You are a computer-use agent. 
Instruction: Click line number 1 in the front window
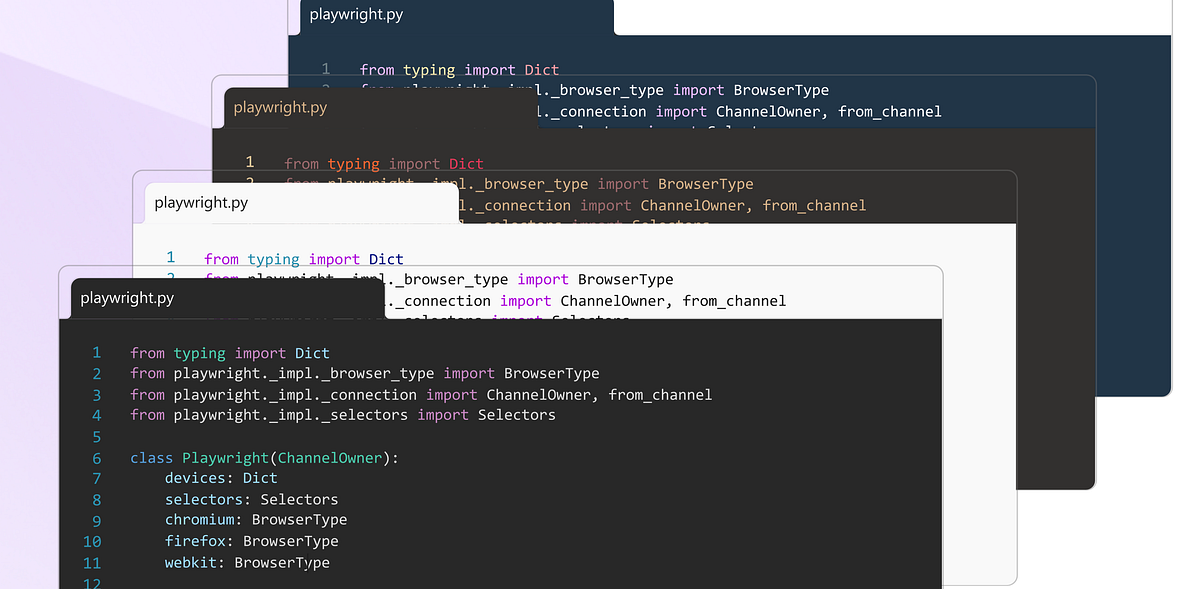point(96,352)
